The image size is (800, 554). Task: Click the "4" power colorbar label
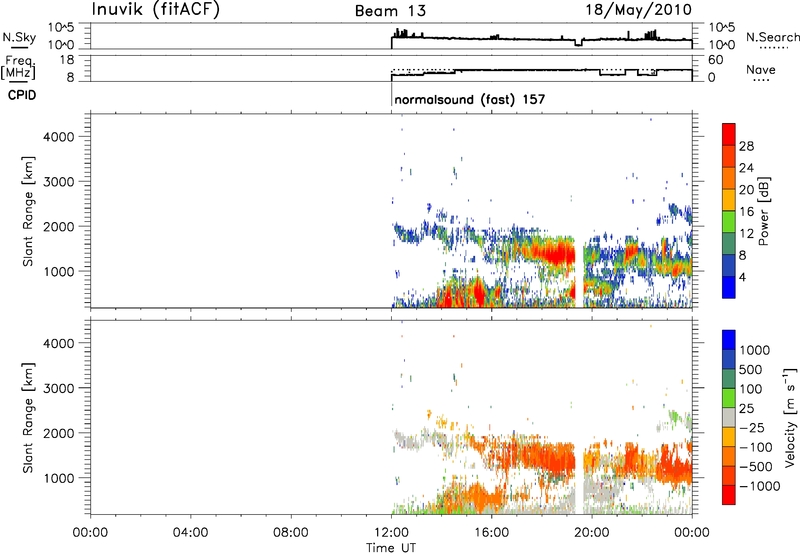click(742, 277)
